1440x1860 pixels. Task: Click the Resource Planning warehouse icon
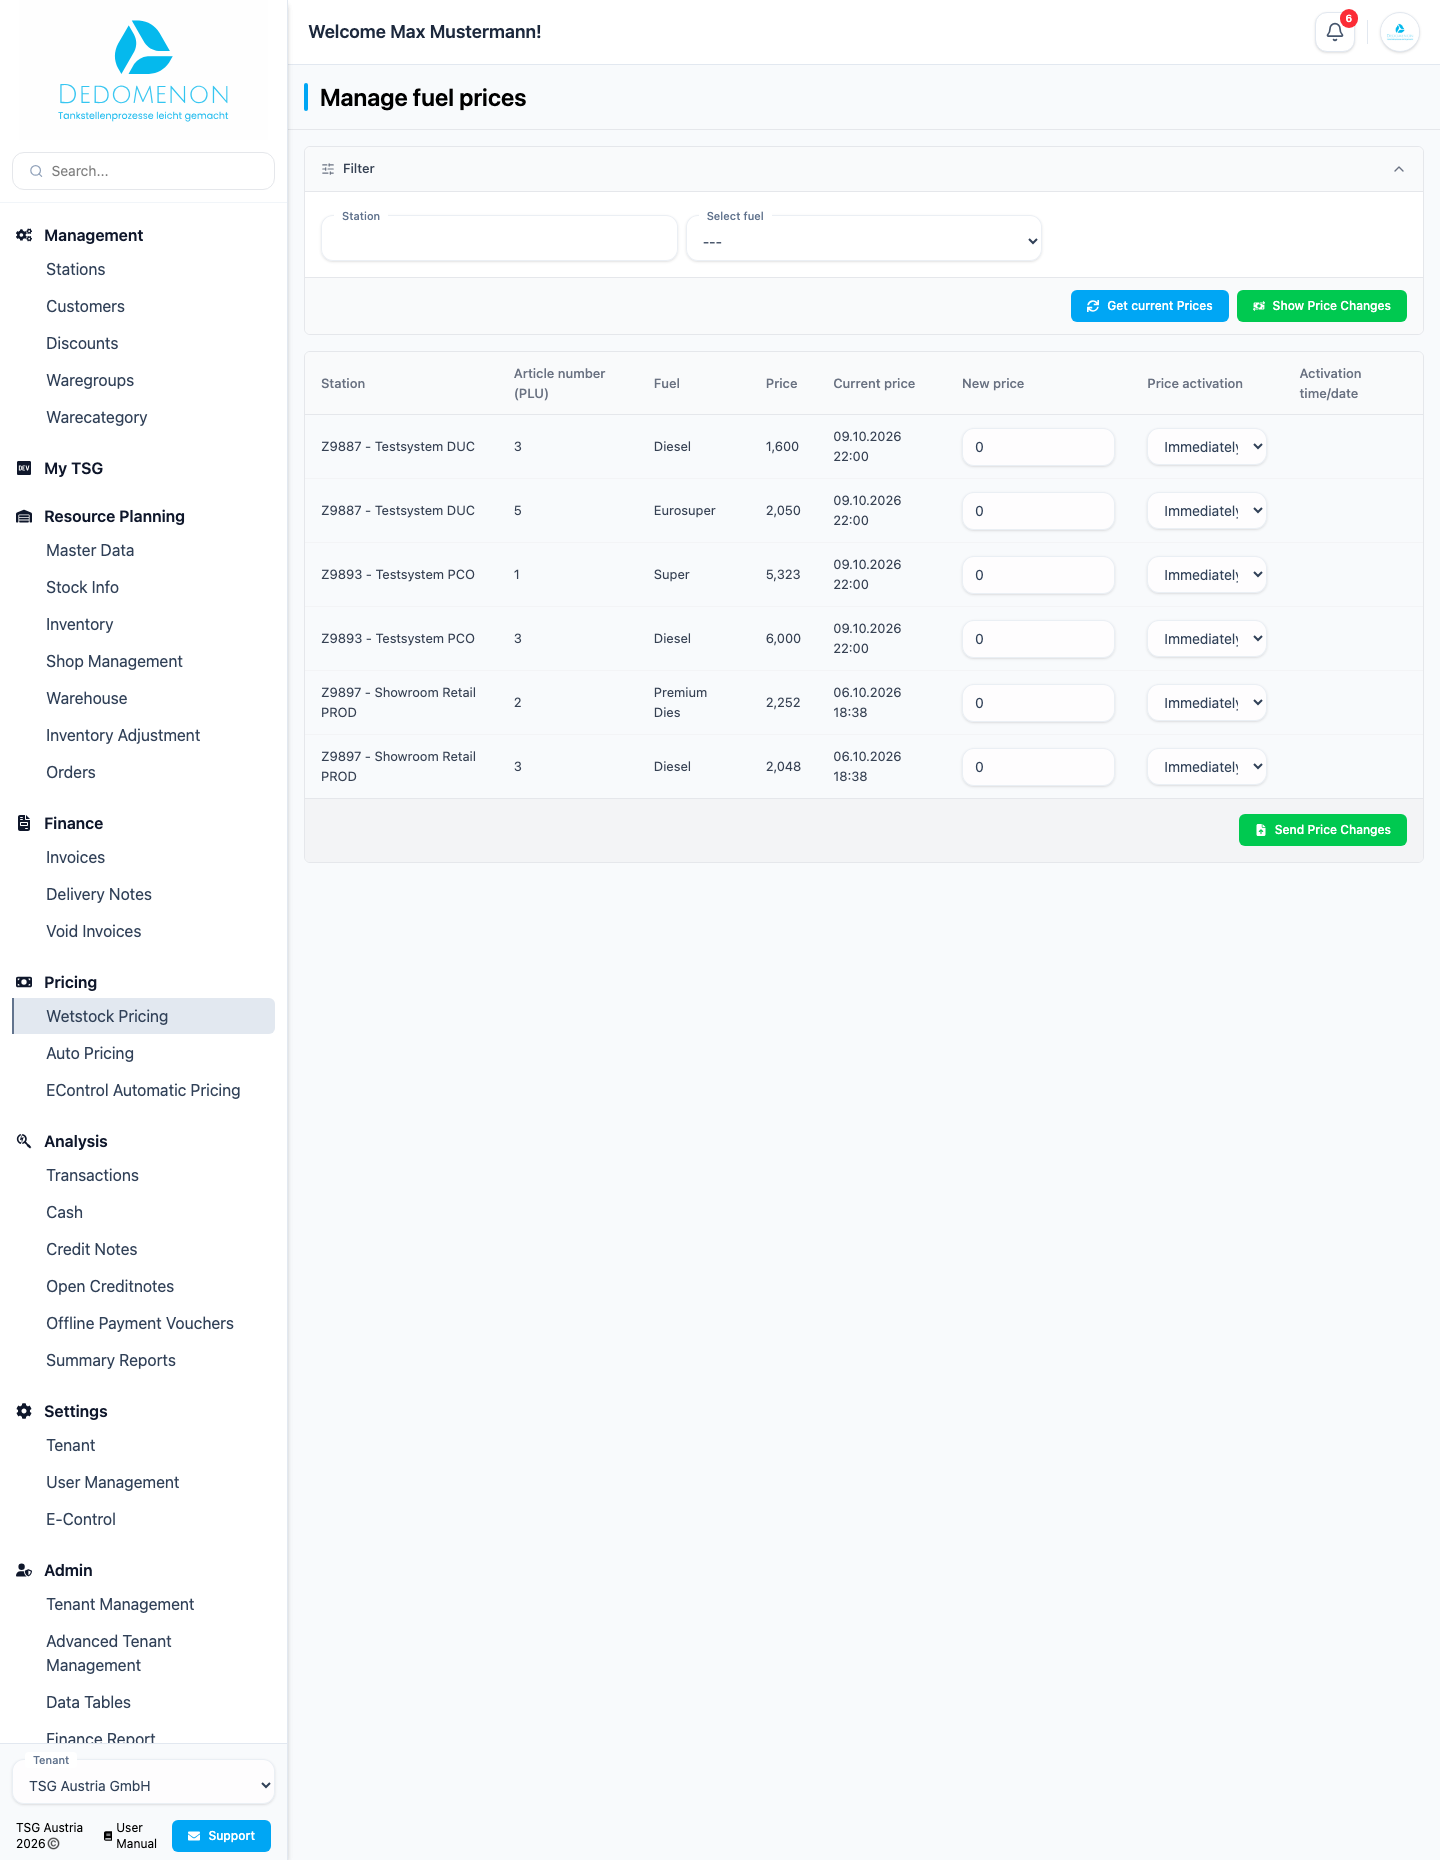click(x=24, y=516)
